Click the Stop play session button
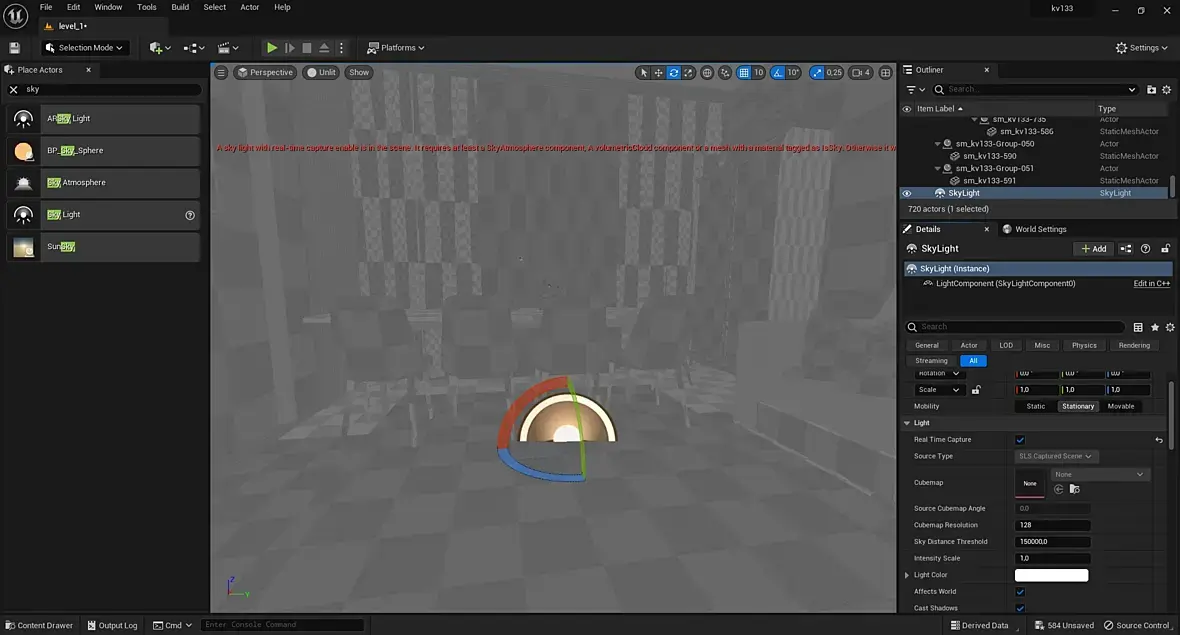This screenshot has height=635, width=1180. click(307, 47)
